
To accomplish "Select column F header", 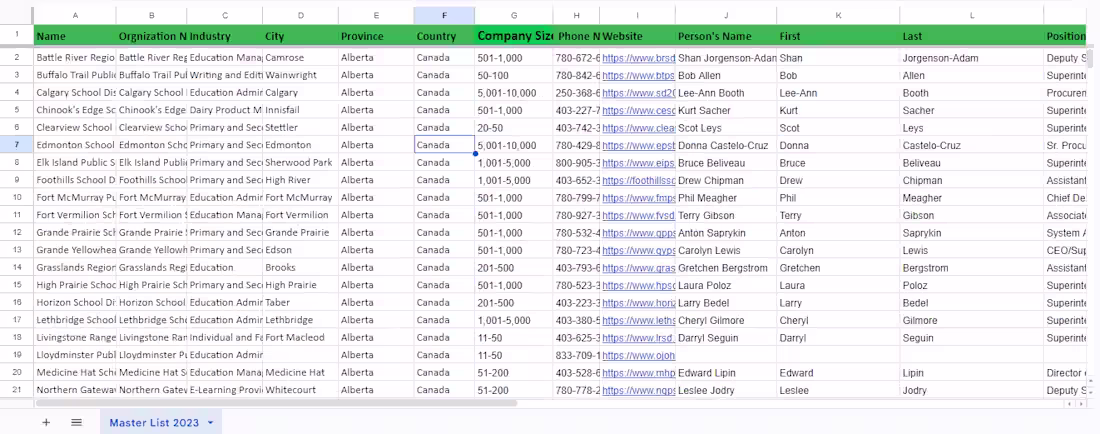I will pos(444,15).
